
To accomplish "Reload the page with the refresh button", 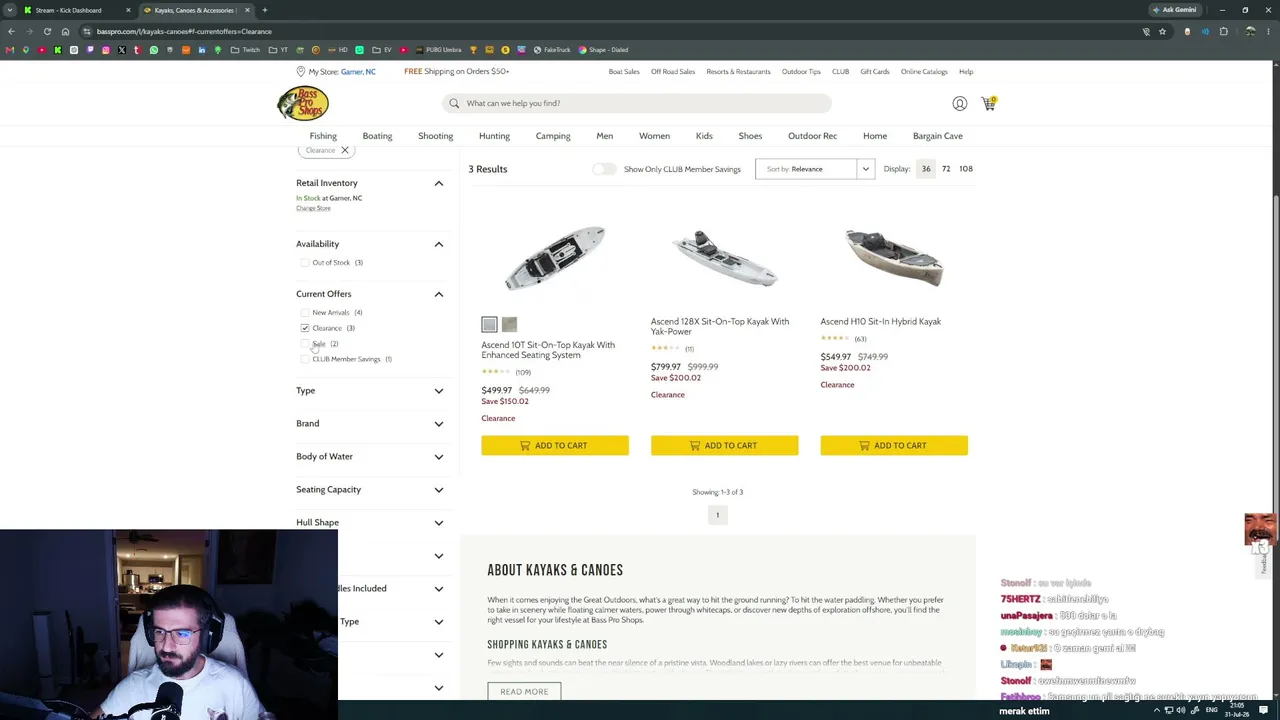I will tap(47, 31).
